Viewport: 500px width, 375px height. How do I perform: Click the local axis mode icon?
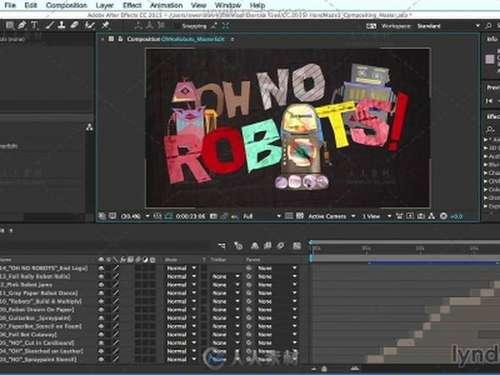138,25
